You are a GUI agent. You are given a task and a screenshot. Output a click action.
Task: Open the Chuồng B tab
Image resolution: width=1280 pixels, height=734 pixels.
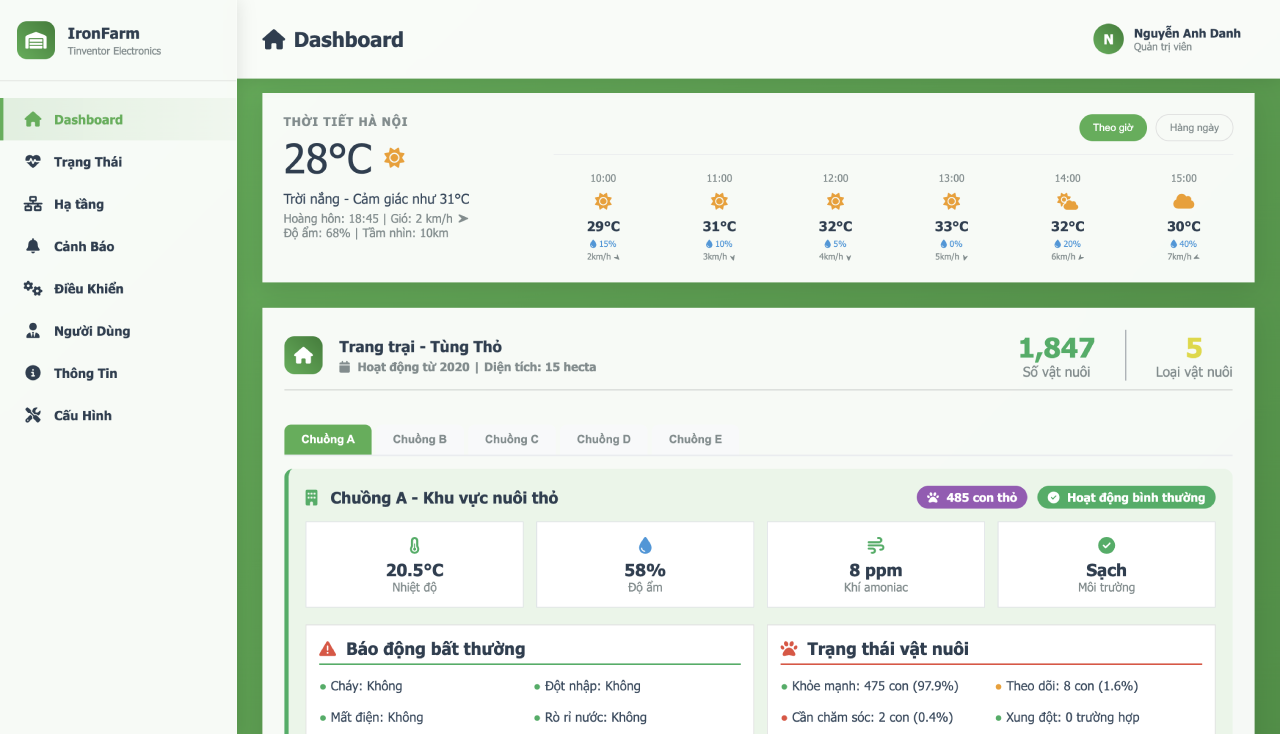pos(420,439)
